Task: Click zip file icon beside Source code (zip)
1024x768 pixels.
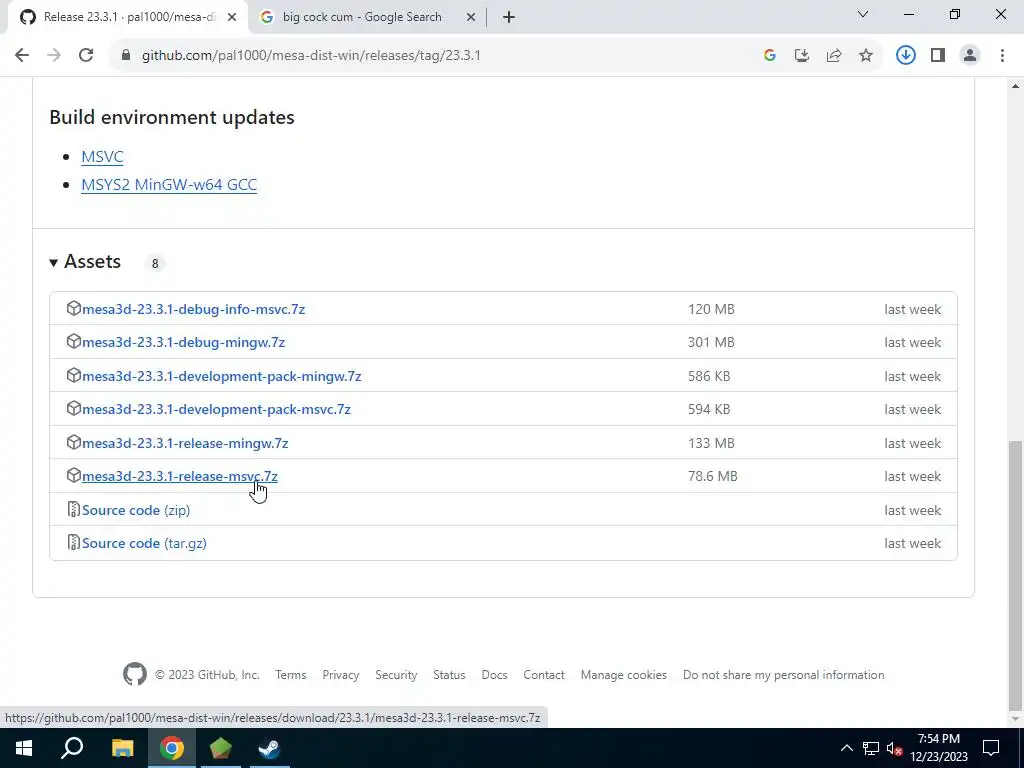Action: [74, 509]
